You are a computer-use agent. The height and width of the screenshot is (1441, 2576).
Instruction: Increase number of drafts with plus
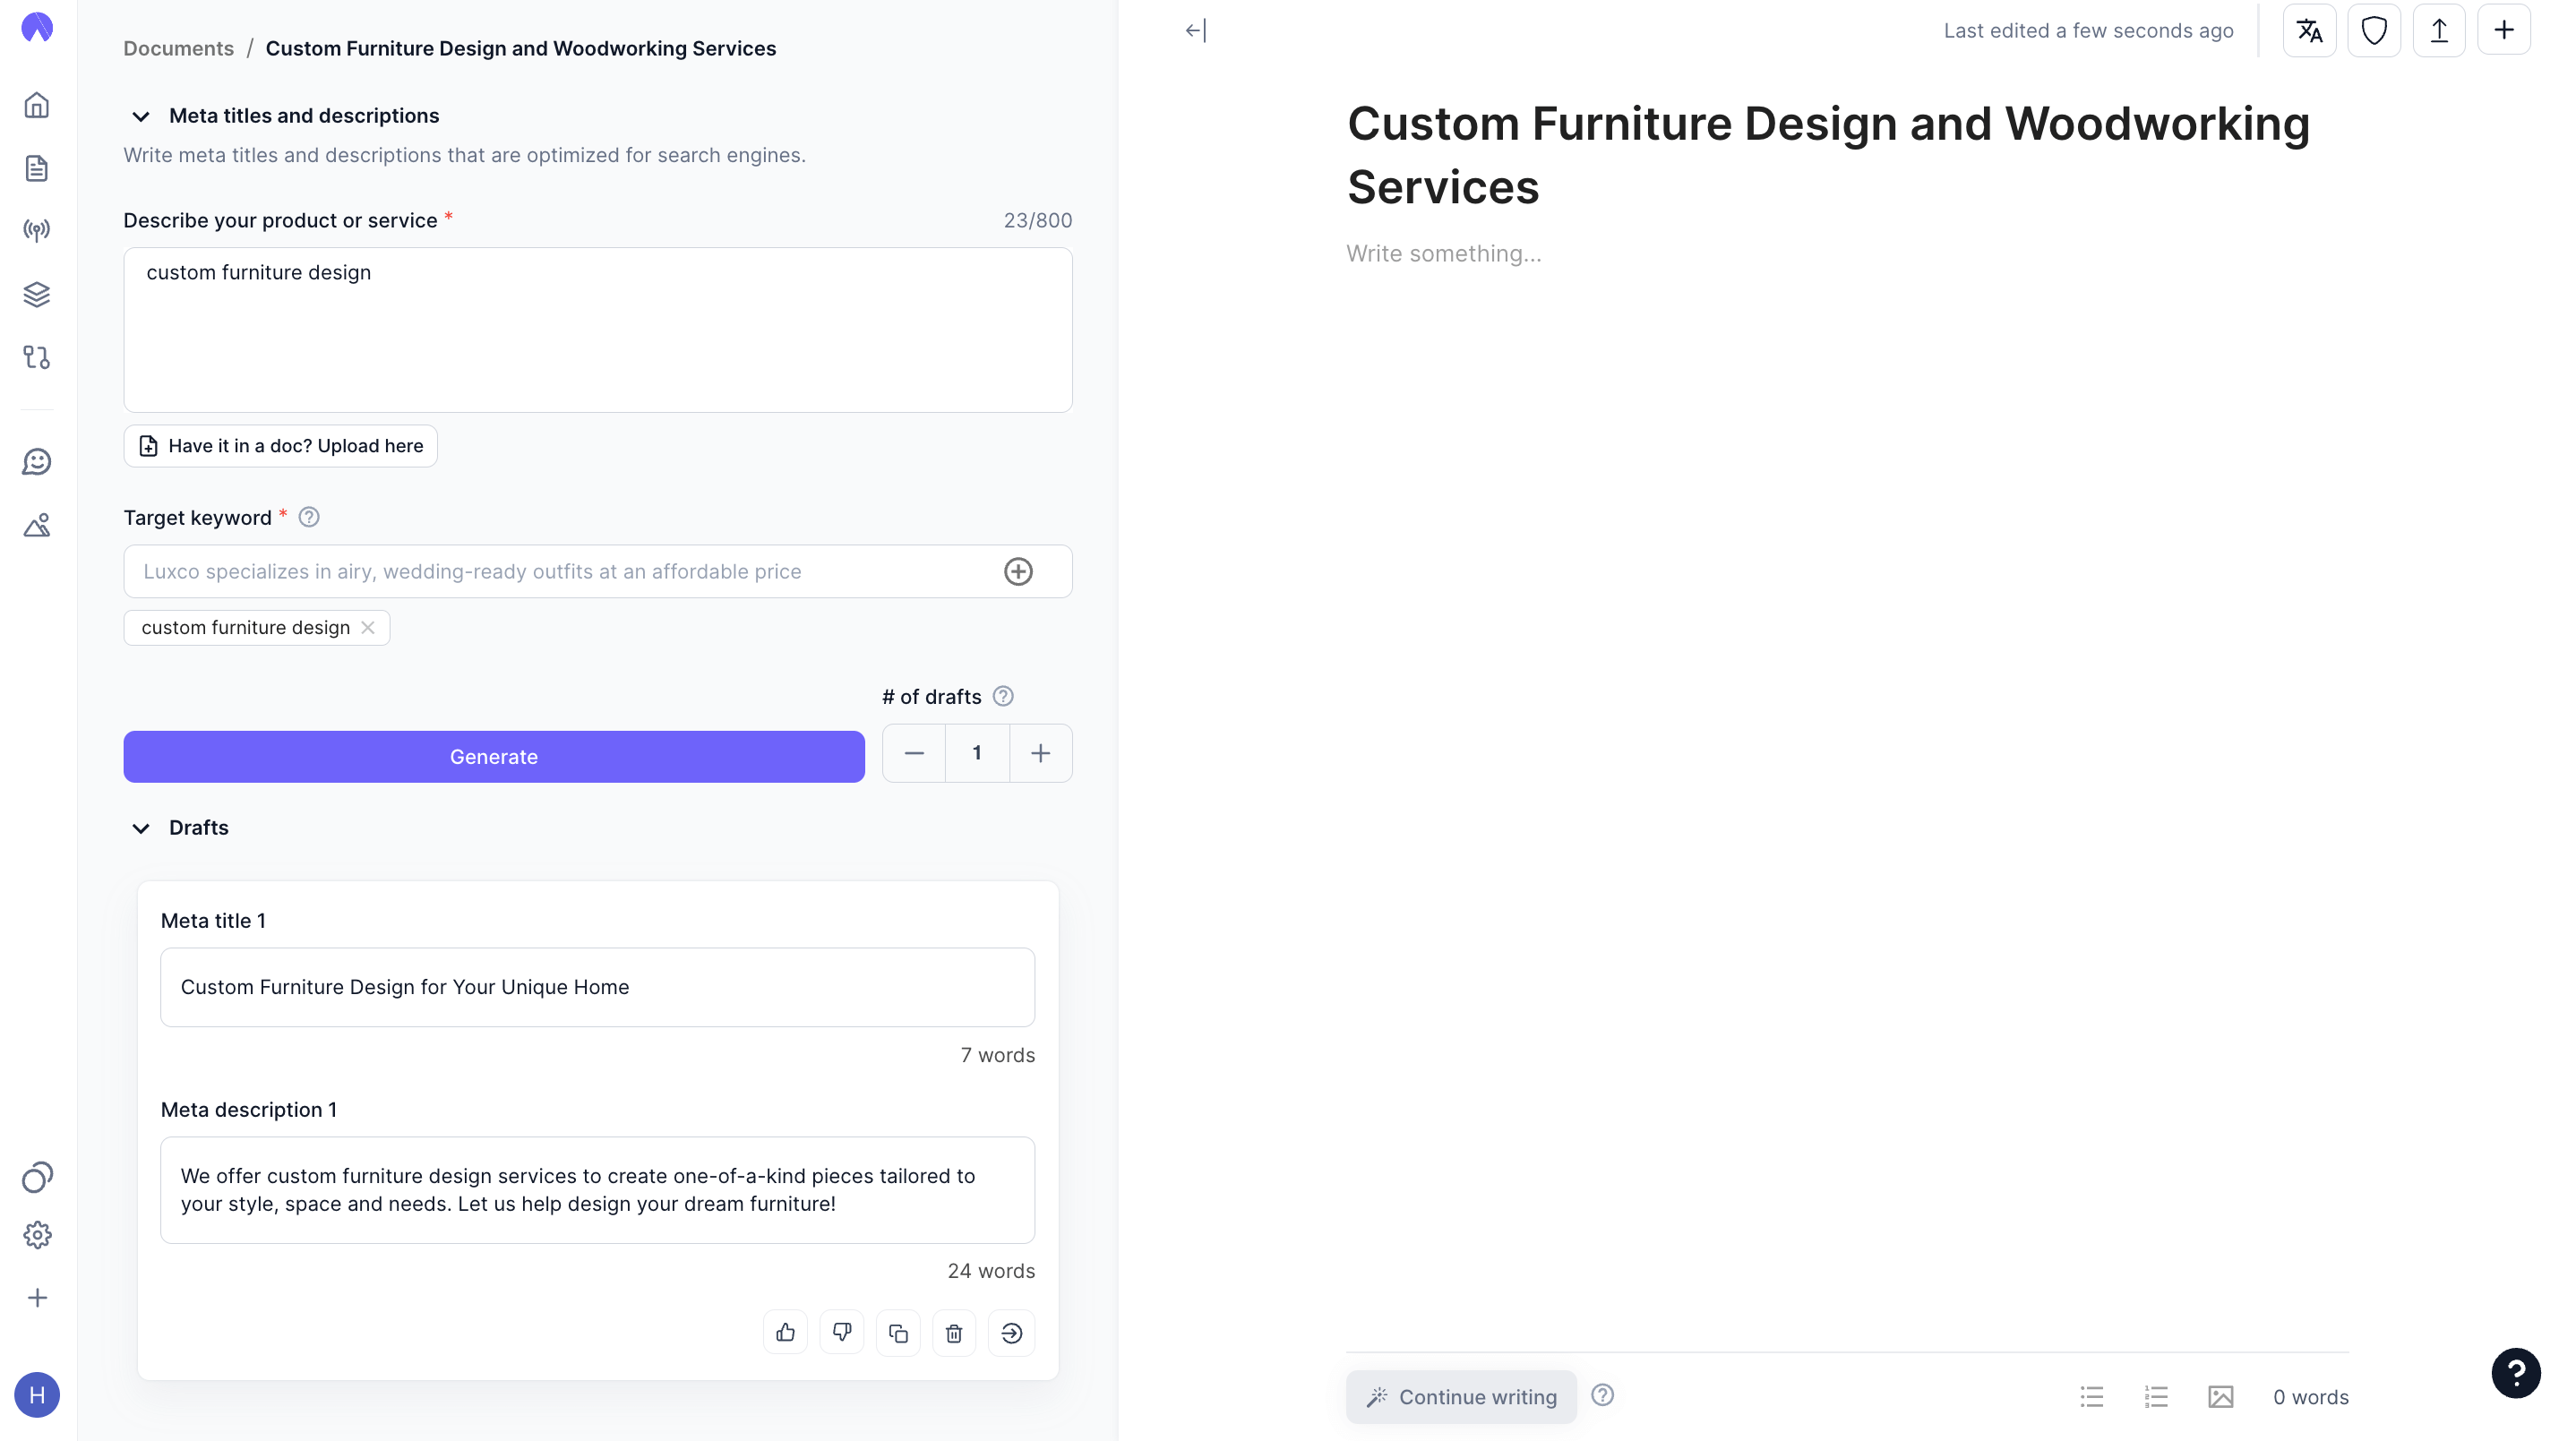point(1040,753)
